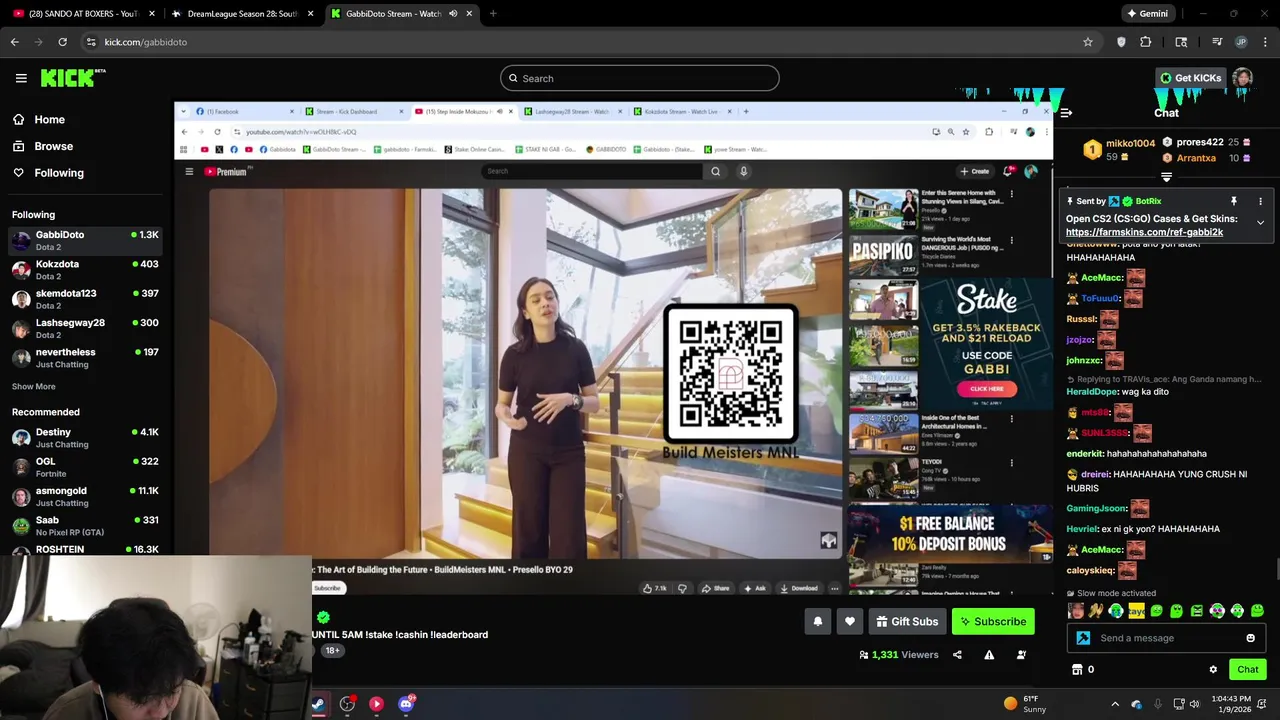This screenshot has height=720, width=1280.
Task: Open the Gemini button in Chrome
Action: point(1147,14)
